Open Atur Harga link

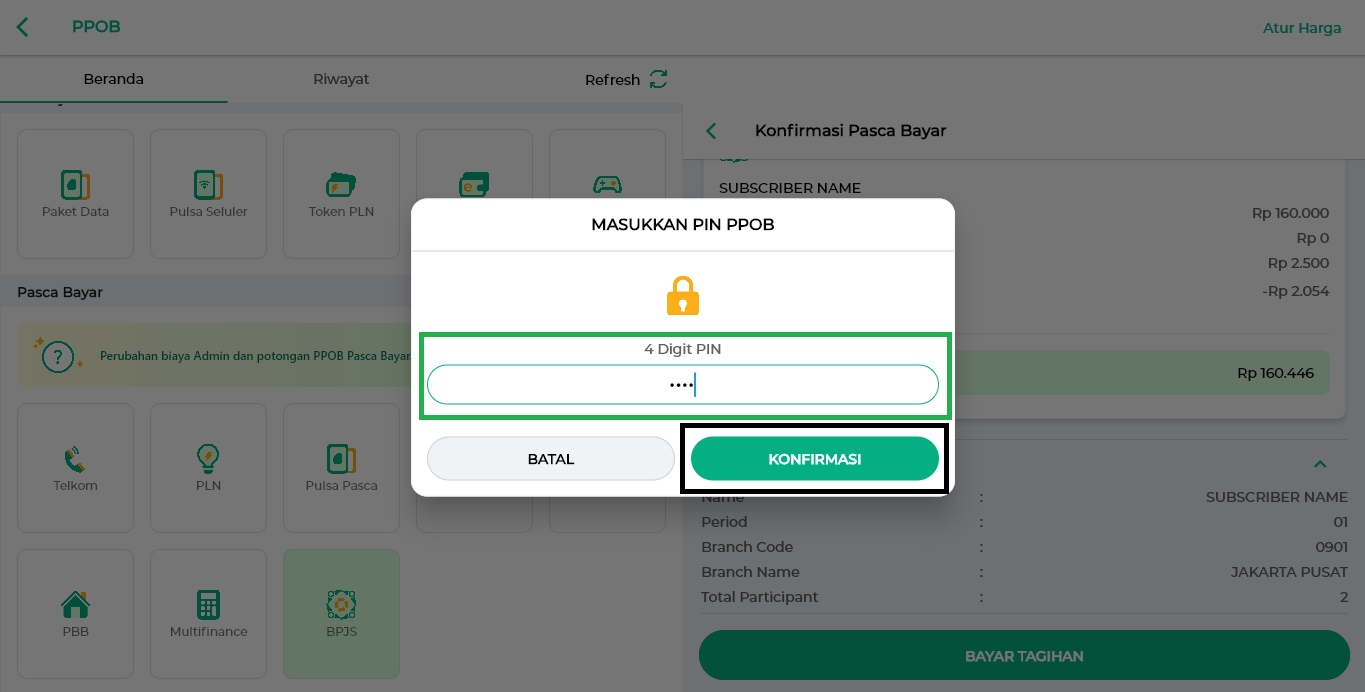click(1302, 28)
